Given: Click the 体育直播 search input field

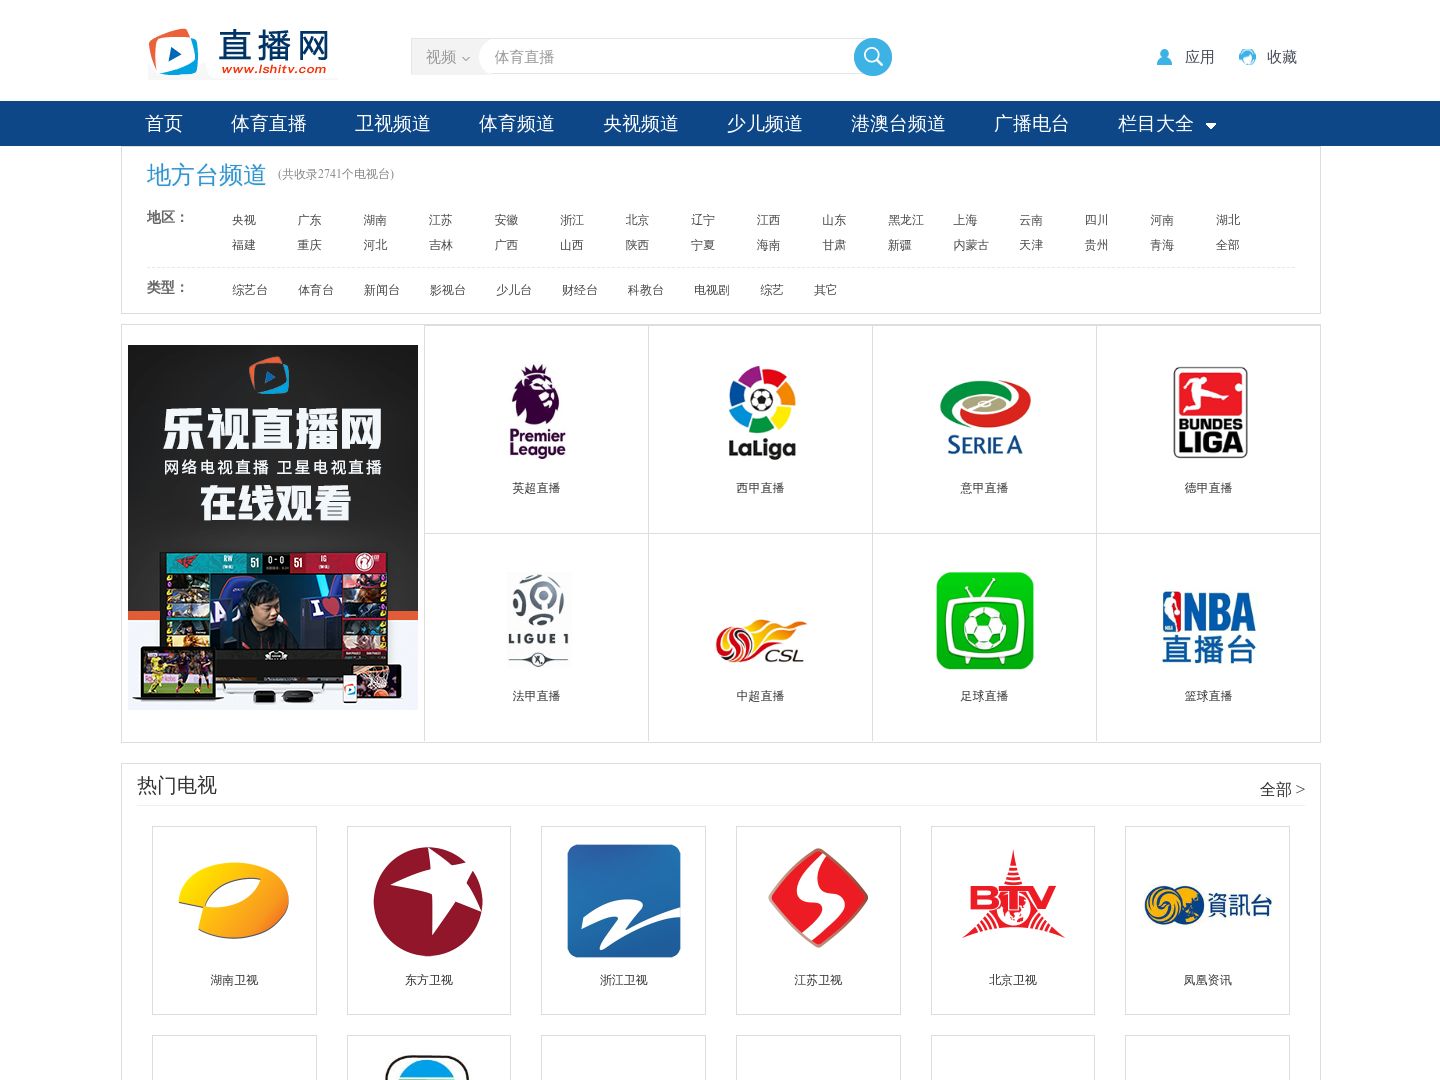Looking at the screenshot, I should [x=667, y=57].
